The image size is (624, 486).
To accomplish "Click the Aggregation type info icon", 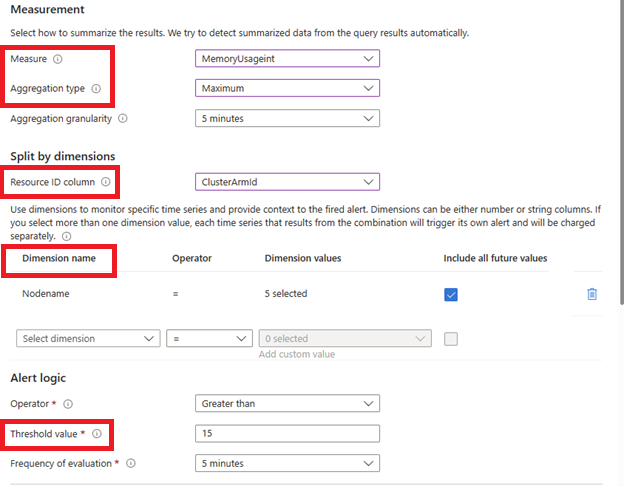I will point(96,89).
